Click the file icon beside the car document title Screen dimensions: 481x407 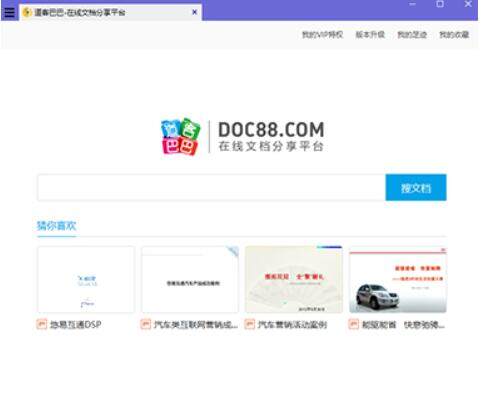point(354,324)
